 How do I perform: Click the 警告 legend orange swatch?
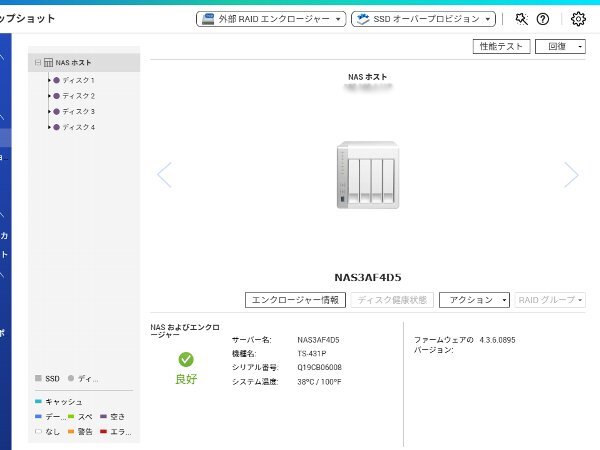coord(71,432)
